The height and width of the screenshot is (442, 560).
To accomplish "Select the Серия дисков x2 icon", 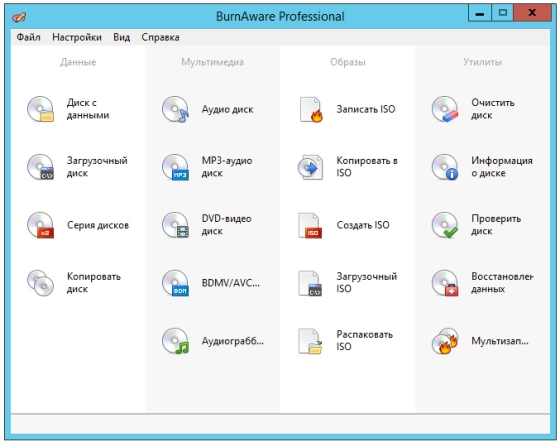I will click(40, 225).
